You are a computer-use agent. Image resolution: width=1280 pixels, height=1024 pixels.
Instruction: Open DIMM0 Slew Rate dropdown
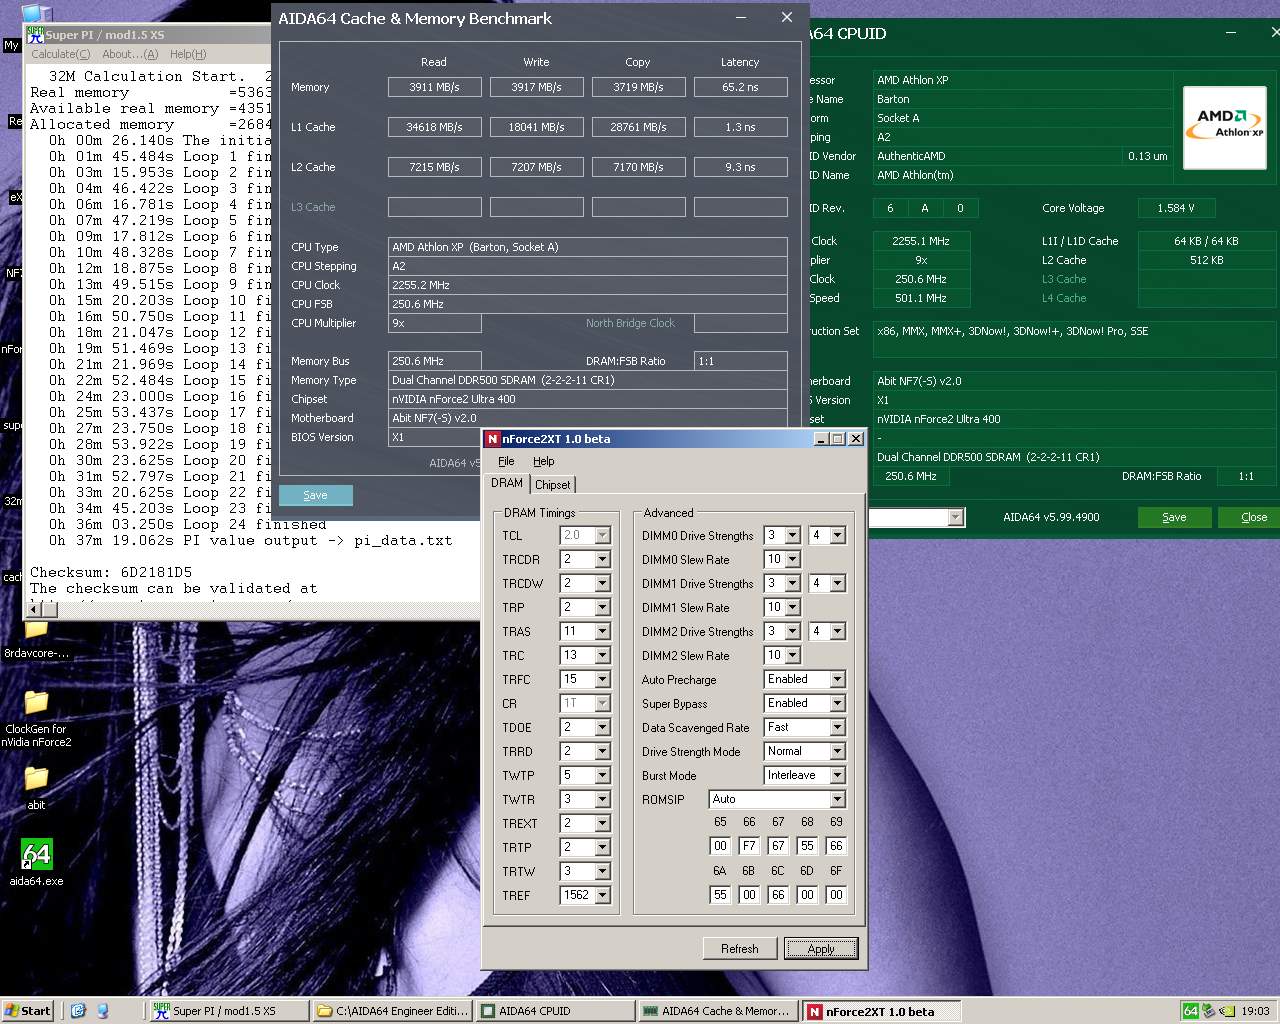[792, 560]
